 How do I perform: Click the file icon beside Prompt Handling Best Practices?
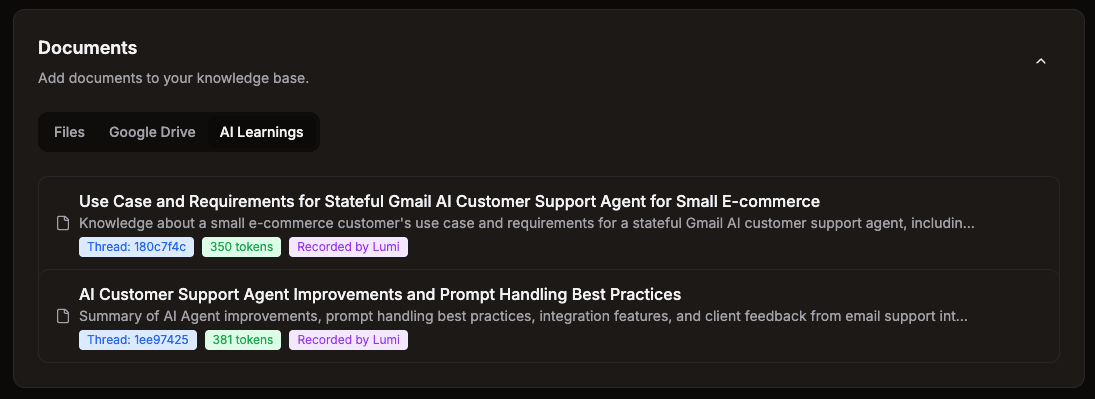63,316
